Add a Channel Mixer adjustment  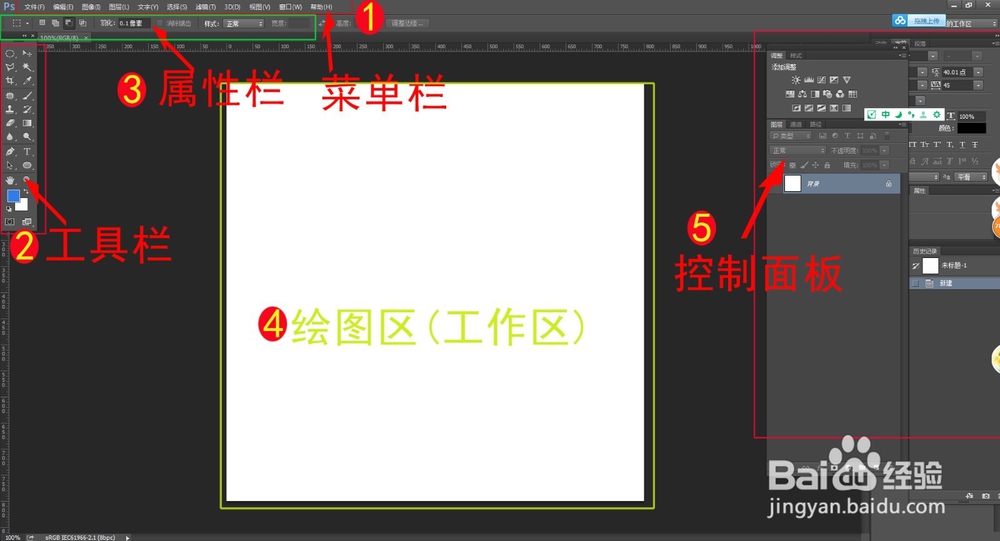[840, 94]
